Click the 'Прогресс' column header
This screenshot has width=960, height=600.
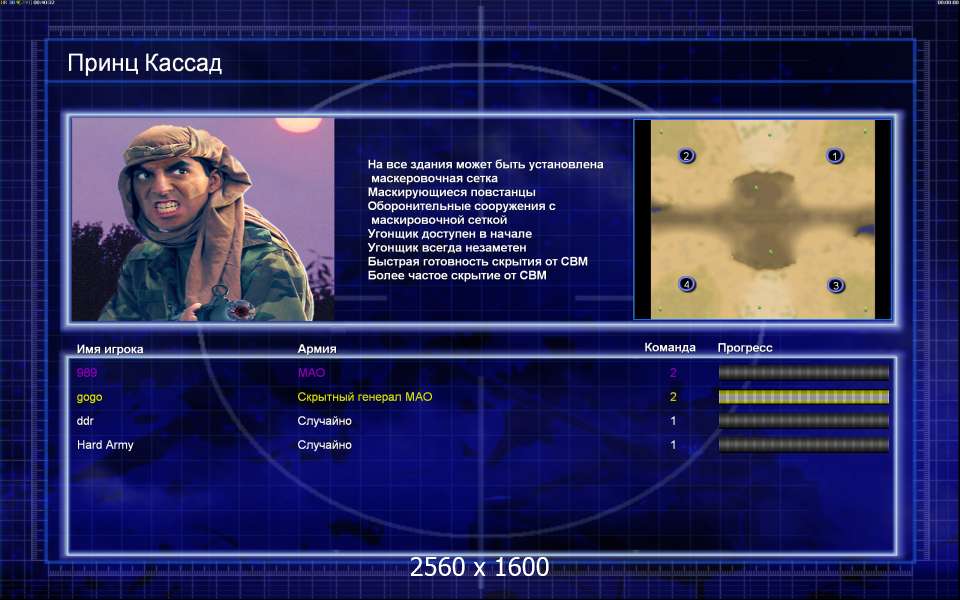click(745, 348)
